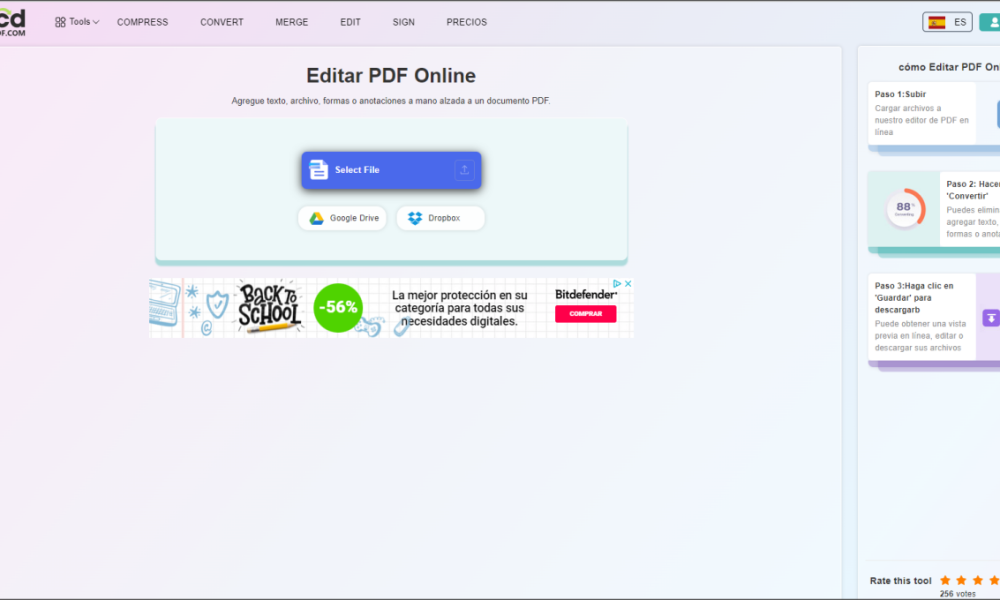Close the ad using the X icon

(628, 284)
